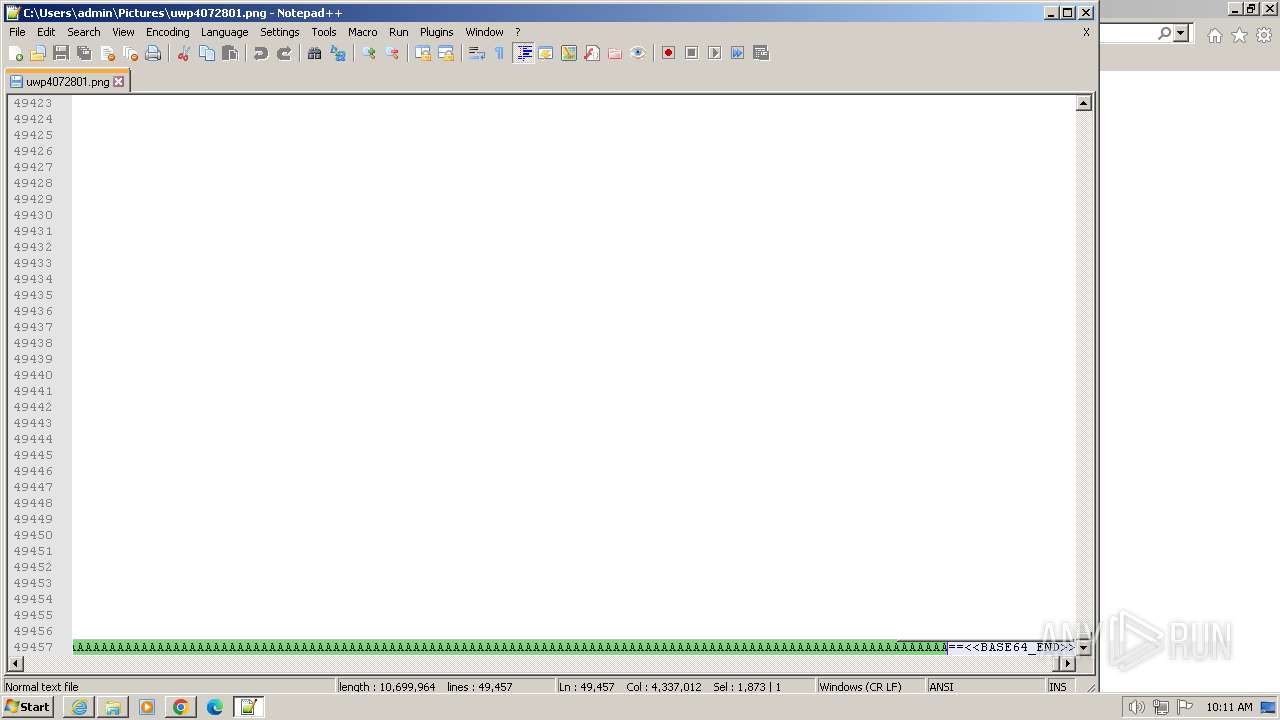Open Find dialog with binoculars icon

315,53
